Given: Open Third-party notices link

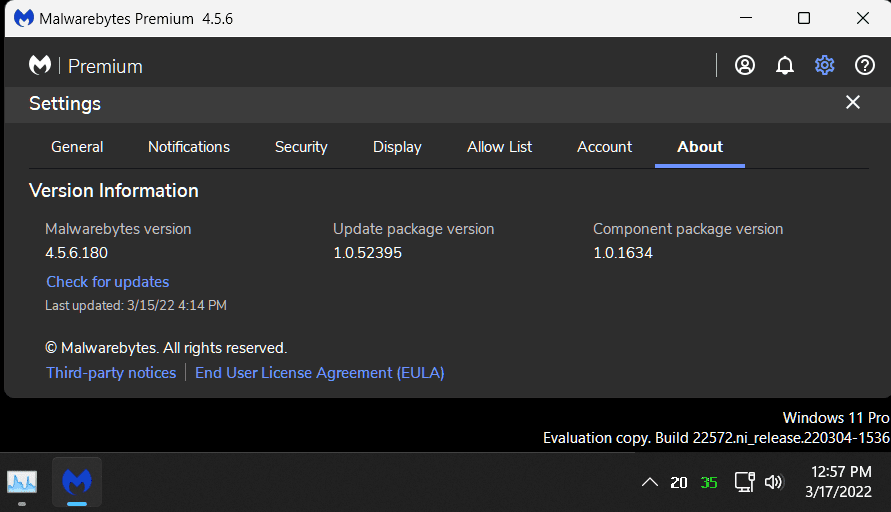Looking at the screenshot, I should pos(111,373).
